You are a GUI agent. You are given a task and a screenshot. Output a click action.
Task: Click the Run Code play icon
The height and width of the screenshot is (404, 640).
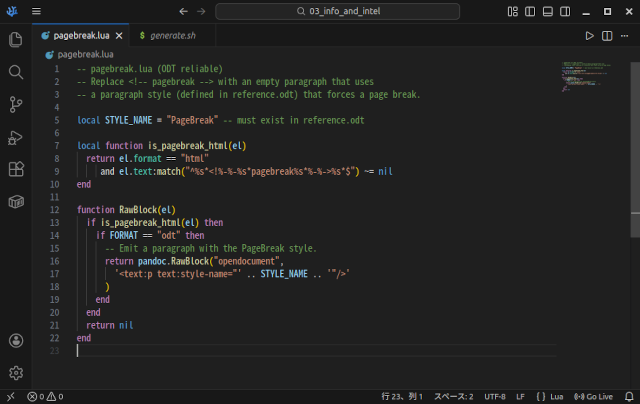(x=590, y=35)
